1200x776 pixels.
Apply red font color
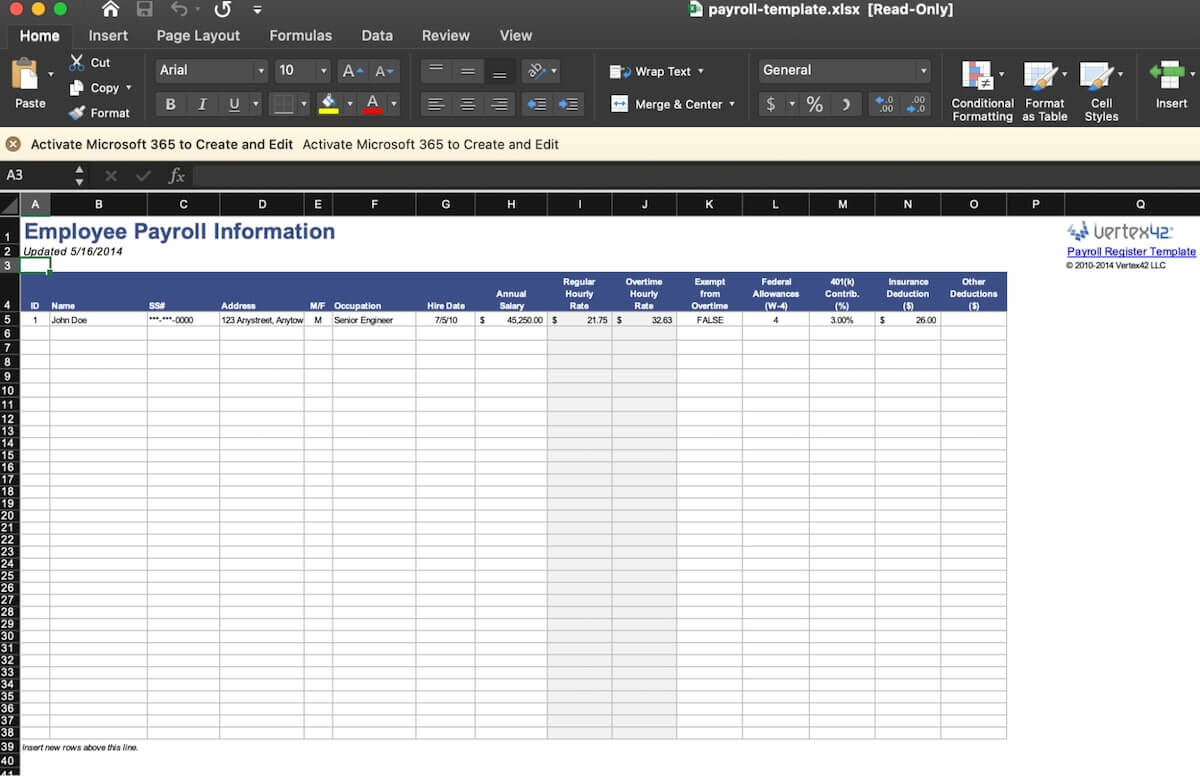pyautogui.click(x=373, y=104)
